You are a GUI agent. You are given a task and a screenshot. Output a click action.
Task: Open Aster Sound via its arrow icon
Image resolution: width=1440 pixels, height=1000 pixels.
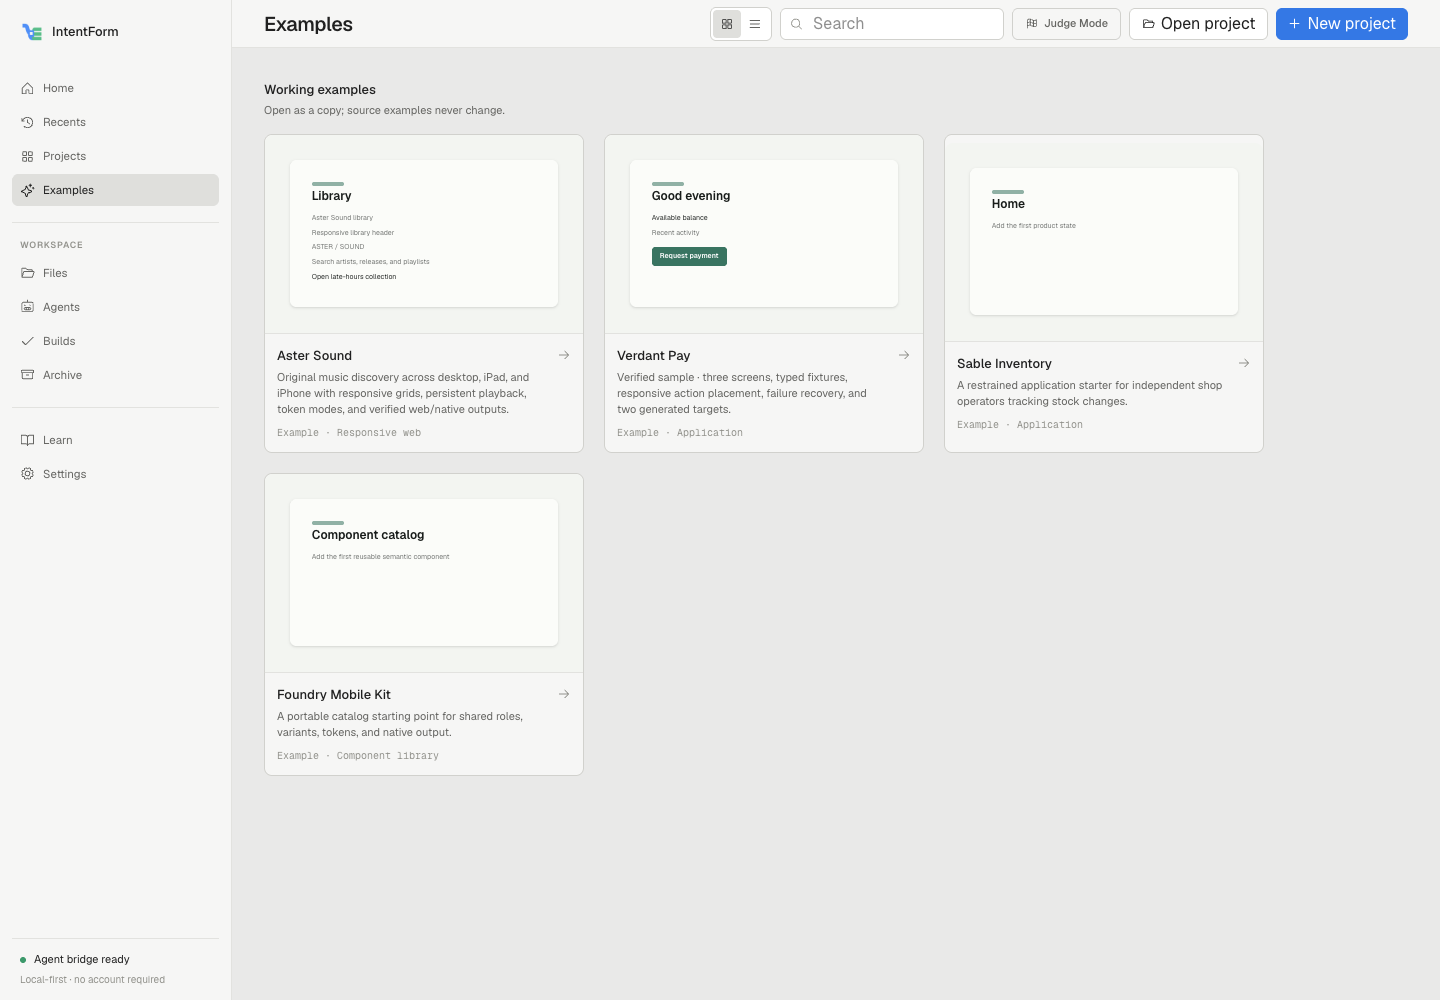click(x=564, y=355)
